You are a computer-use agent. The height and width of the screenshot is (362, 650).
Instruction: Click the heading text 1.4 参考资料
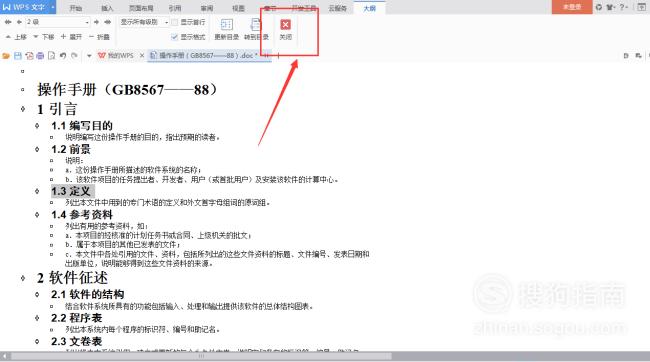tap(82, 215)
